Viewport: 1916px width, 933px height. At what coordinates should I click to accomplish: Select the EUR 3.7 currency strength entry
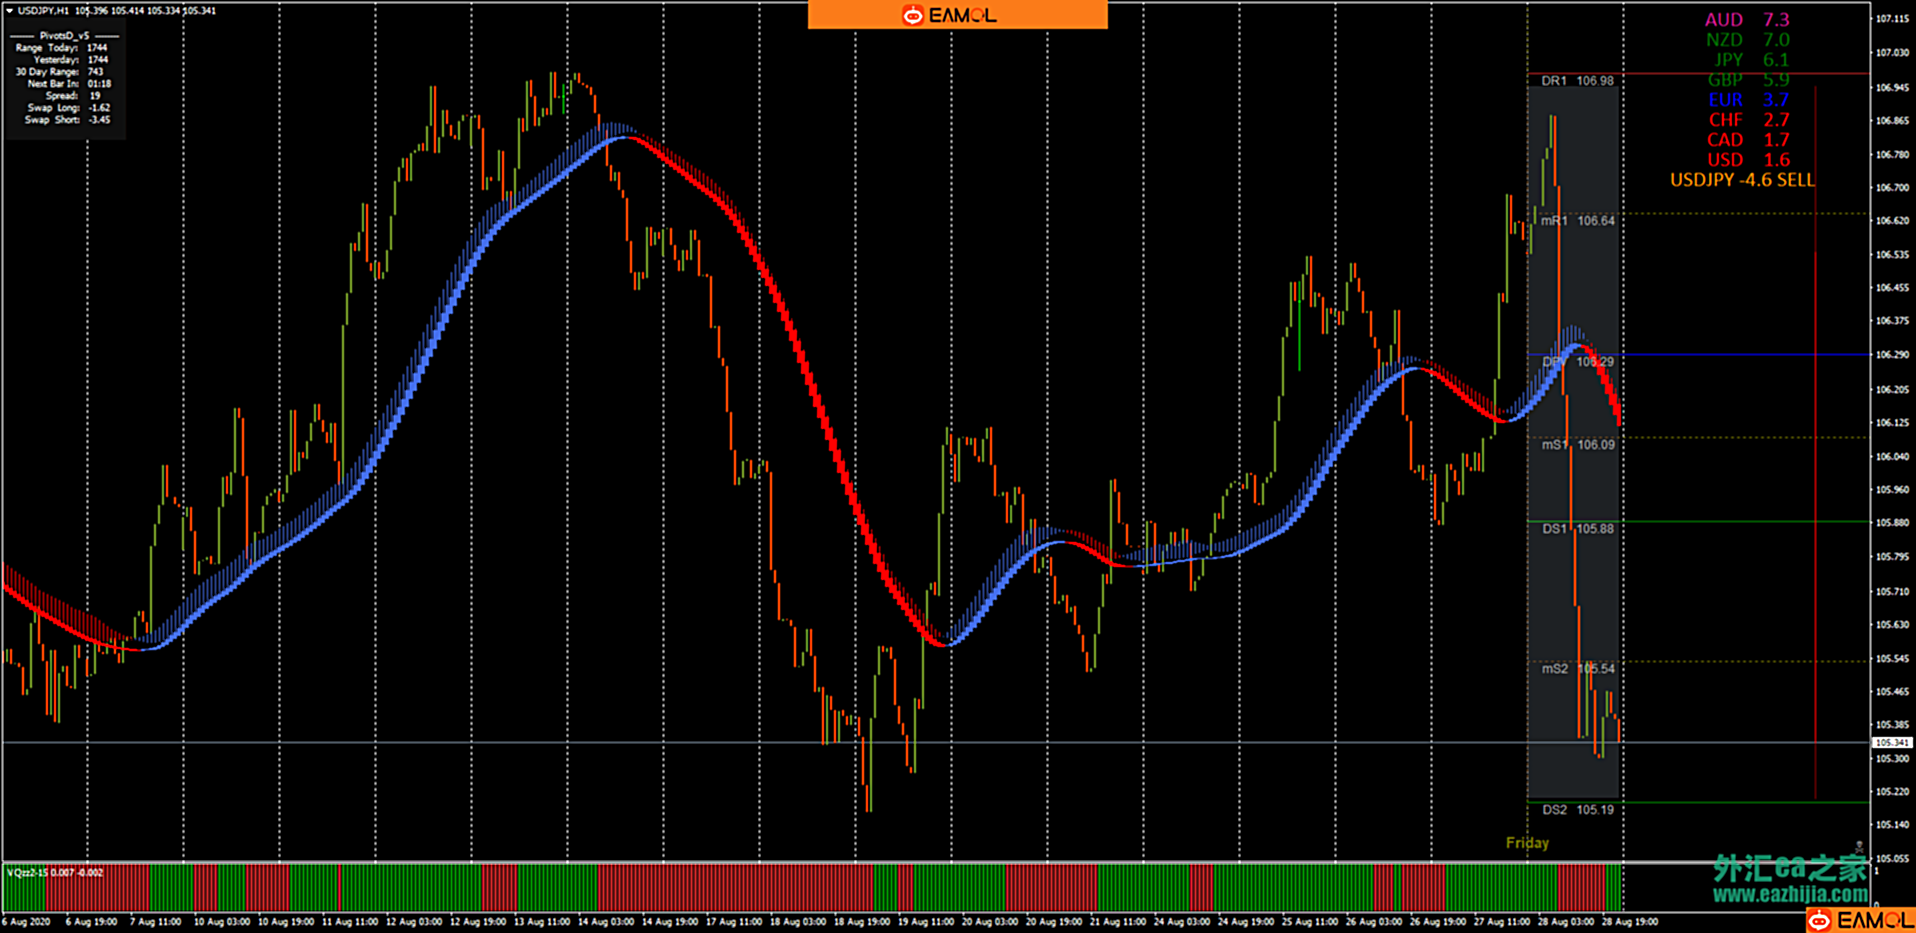[x=1747, y=100]
